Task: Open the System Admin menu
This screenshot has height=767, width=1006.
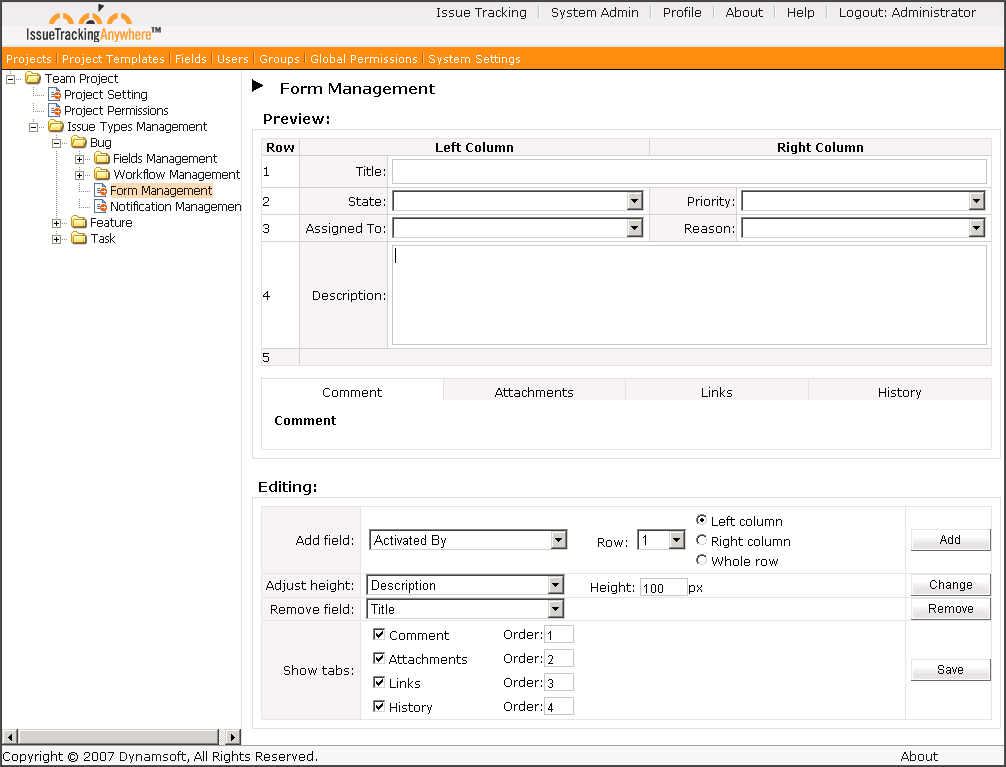Action: click(594, 13)
